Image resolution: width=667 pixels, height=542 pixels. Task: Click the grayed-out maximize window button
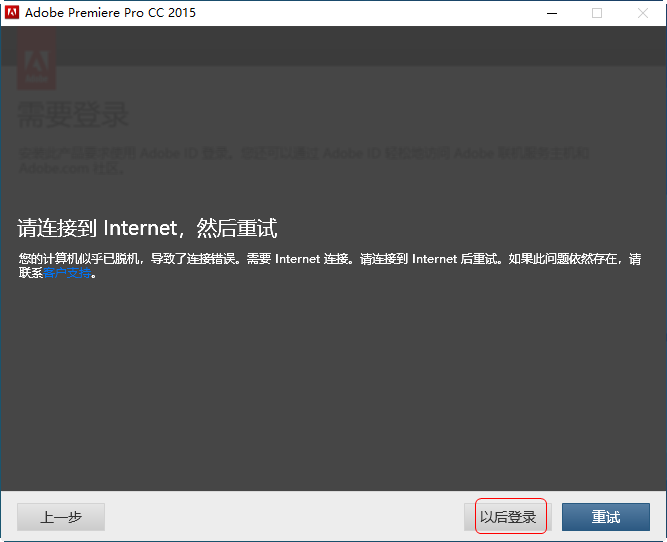tap(597, 13)
